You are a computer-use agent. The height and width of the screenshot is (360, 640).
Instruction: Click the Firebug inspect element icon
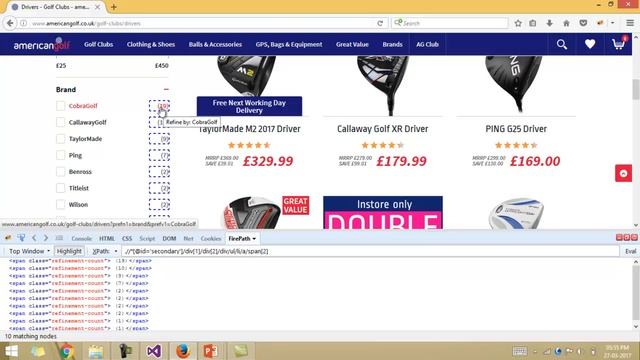[21, 238]
